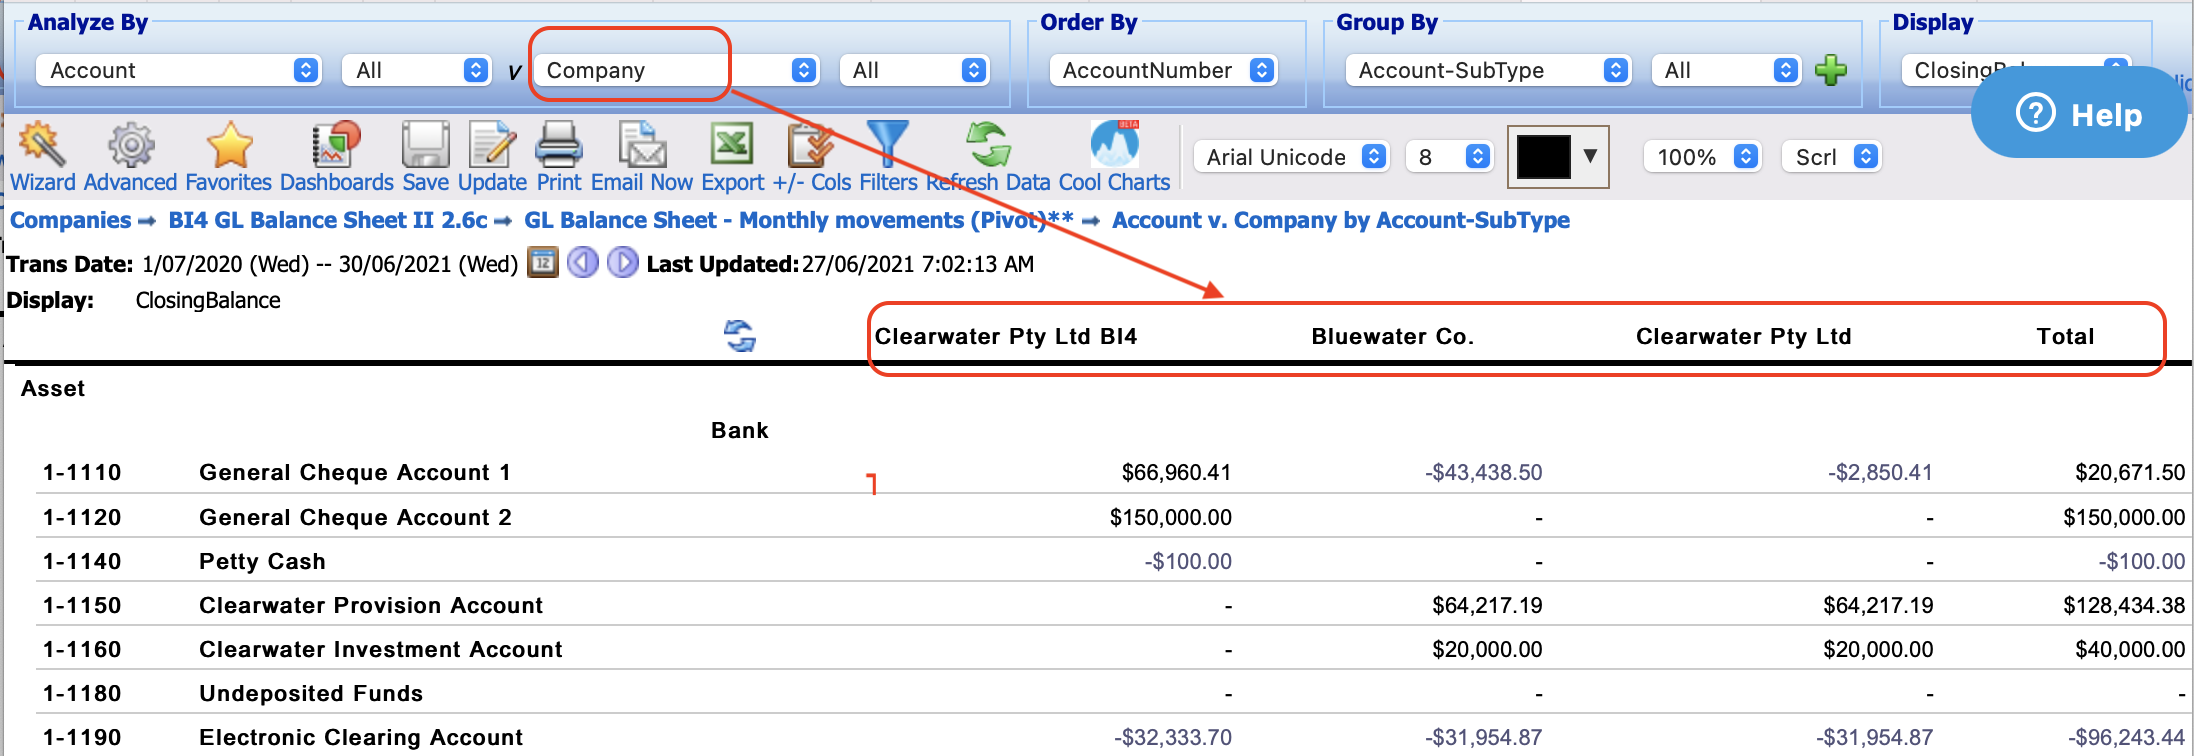Click the -$96,243.44 total cell
2194x756 pixels.
(2127, 737)
